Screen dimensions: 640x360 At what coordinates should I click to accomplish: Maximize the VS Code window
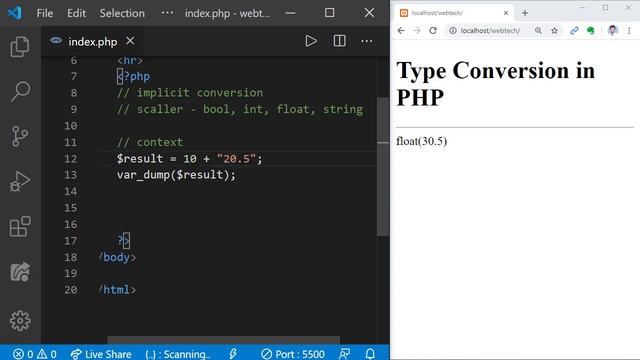click(x=330, y=13)
